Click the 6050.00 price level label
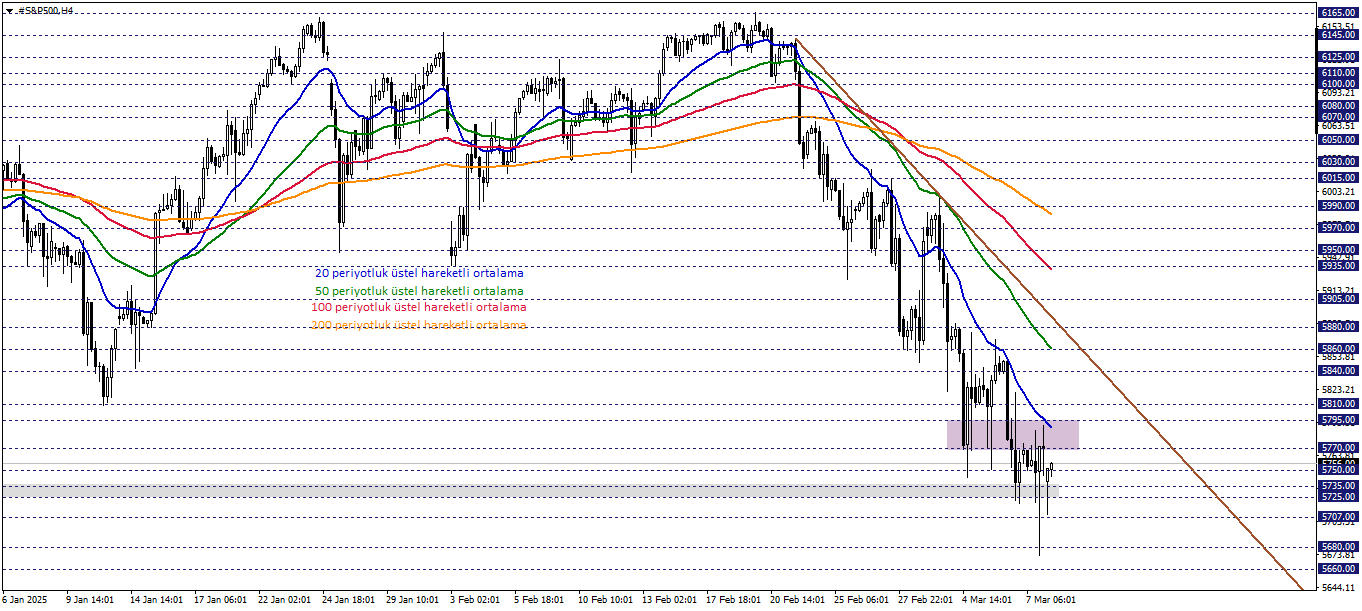The width and height of the screenshot is (1362, 611). [x=1337, y=140]
